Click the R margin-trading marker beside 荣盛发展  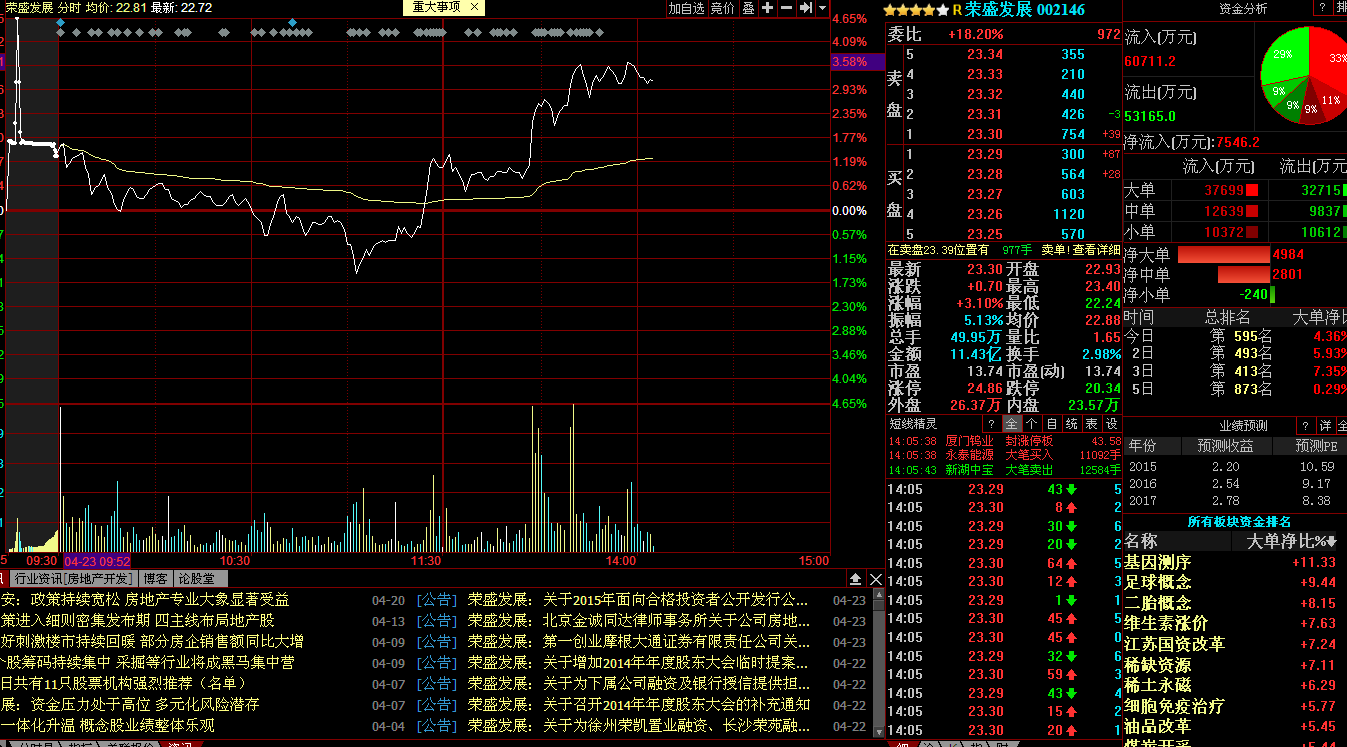pyautogui.click(x=956, y=10)
